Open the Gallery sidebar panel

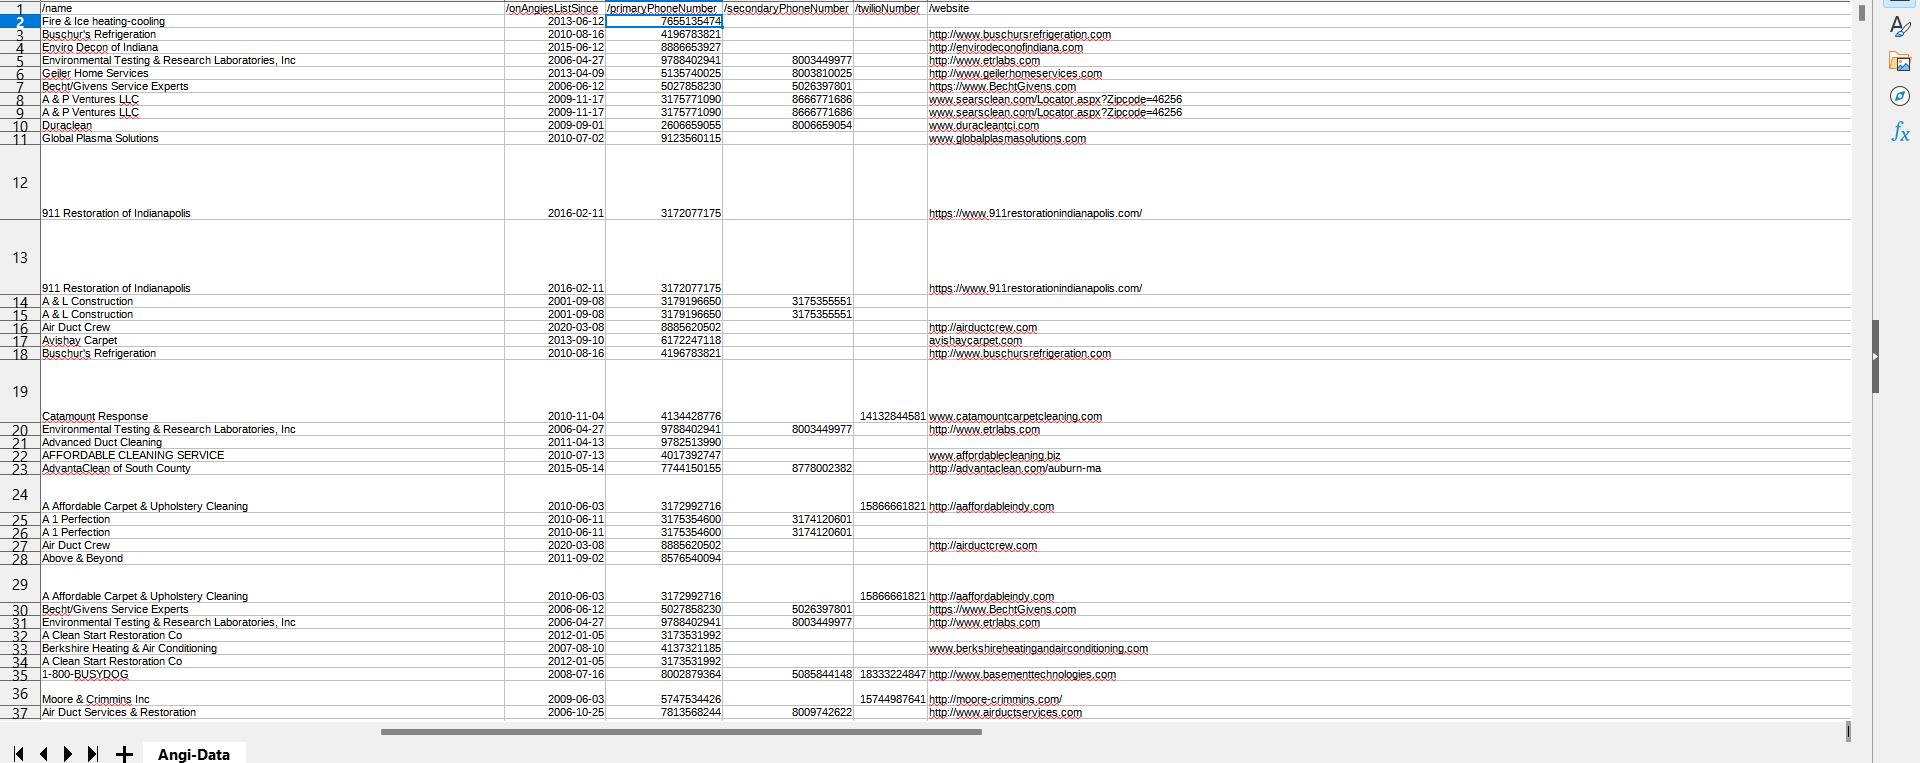(1900, 62)
